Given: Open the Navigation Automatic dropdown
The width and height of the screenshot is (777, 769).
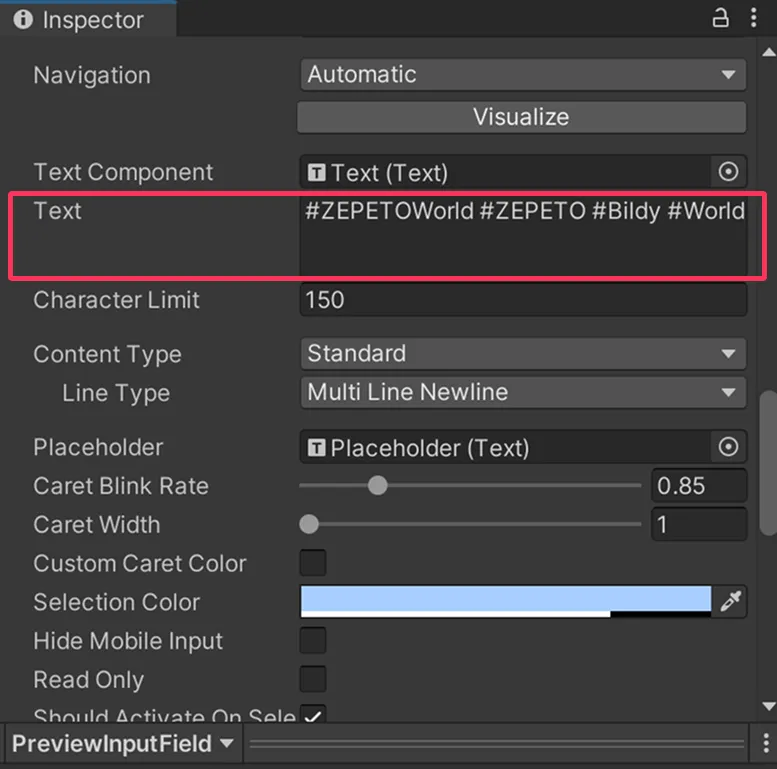Looking at the screenshot, I should click(x=523, y=75).
